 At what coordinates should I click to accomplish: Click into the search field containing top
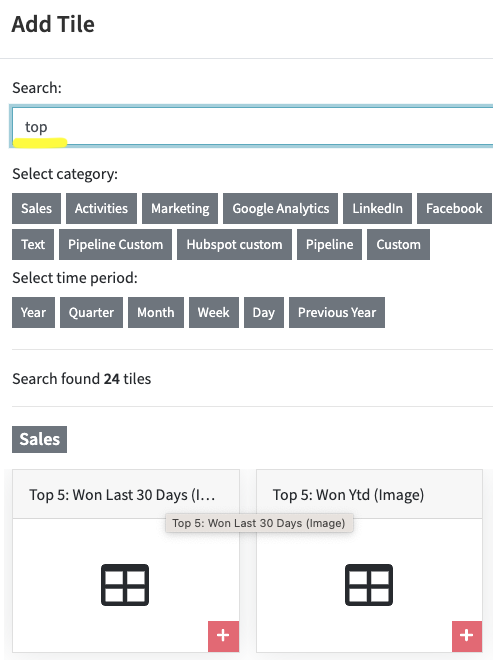pyautogui.click(x=253, y=126)
